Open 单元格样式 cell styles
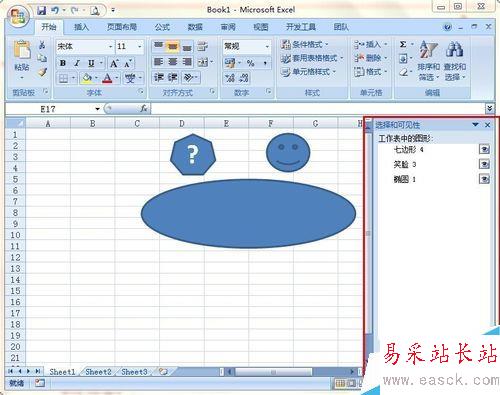 [x=308, y=72]
